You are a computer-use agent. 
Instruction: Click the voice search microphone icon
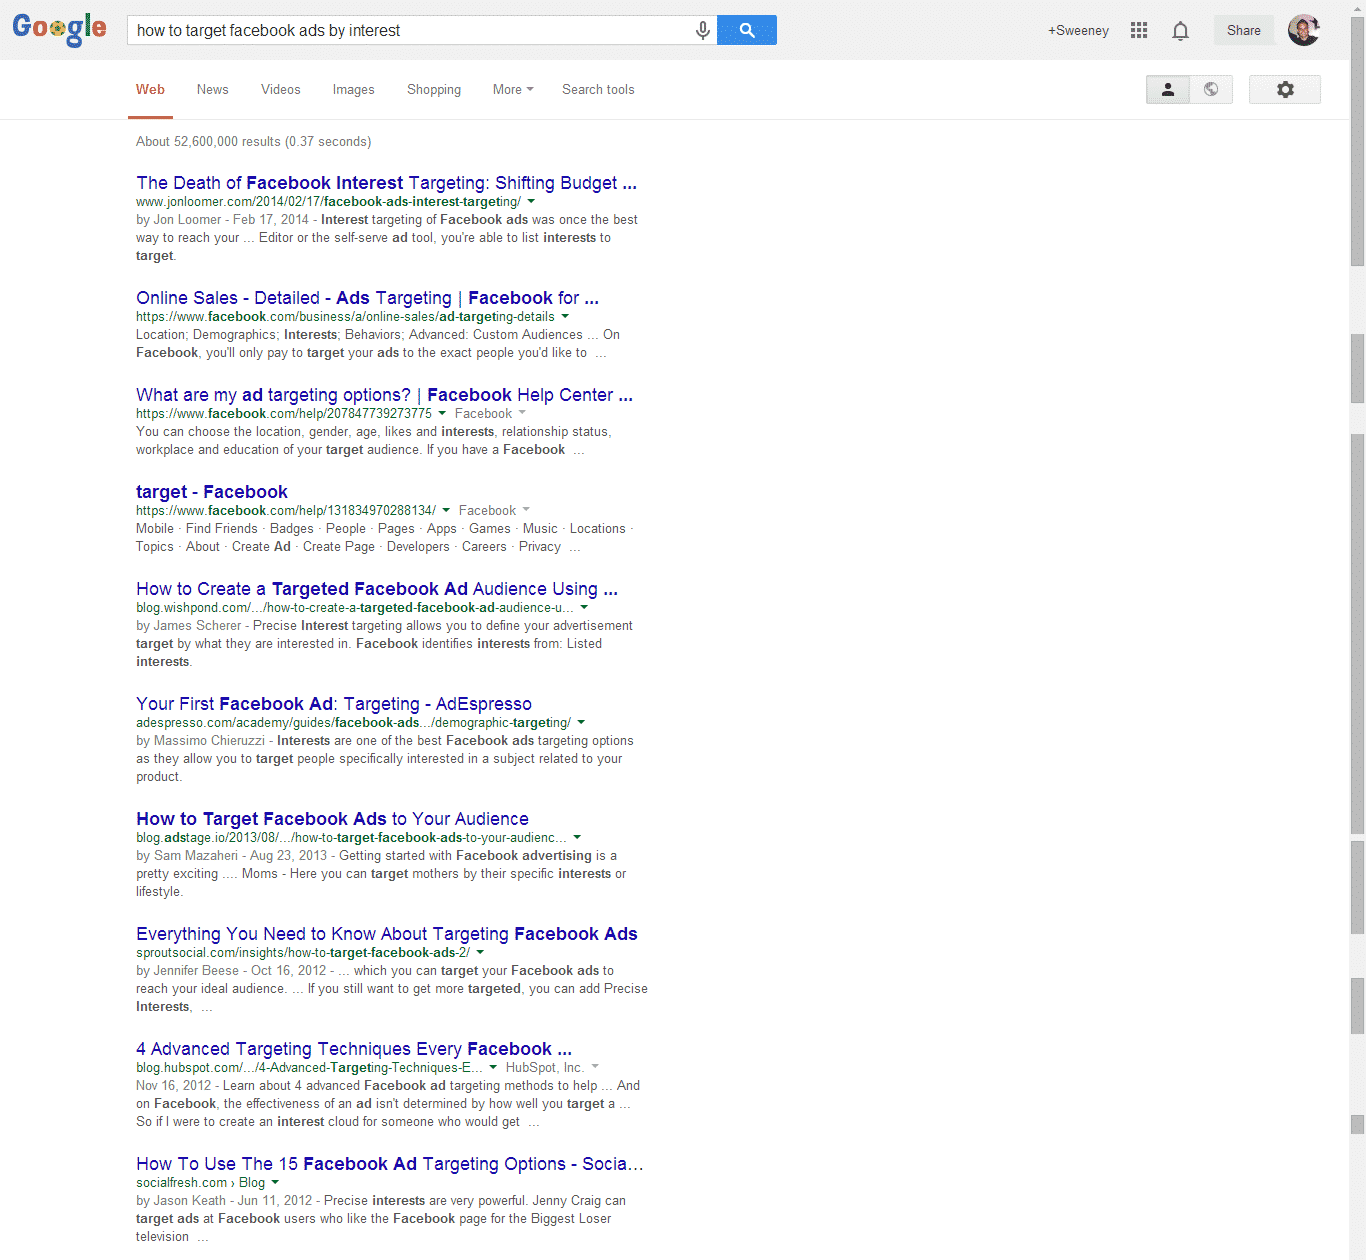[703, 30]
